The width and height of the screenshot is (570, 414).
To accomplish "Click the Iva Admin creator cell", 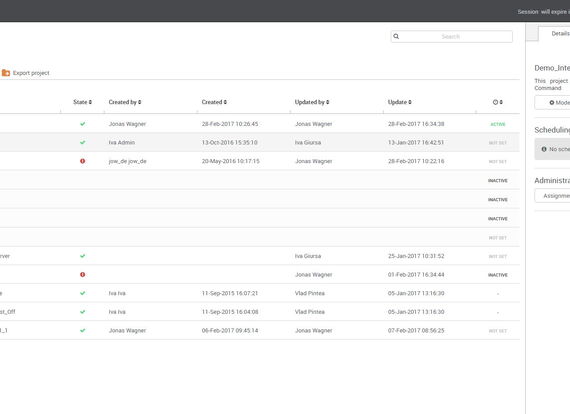I will coord(121,142).
